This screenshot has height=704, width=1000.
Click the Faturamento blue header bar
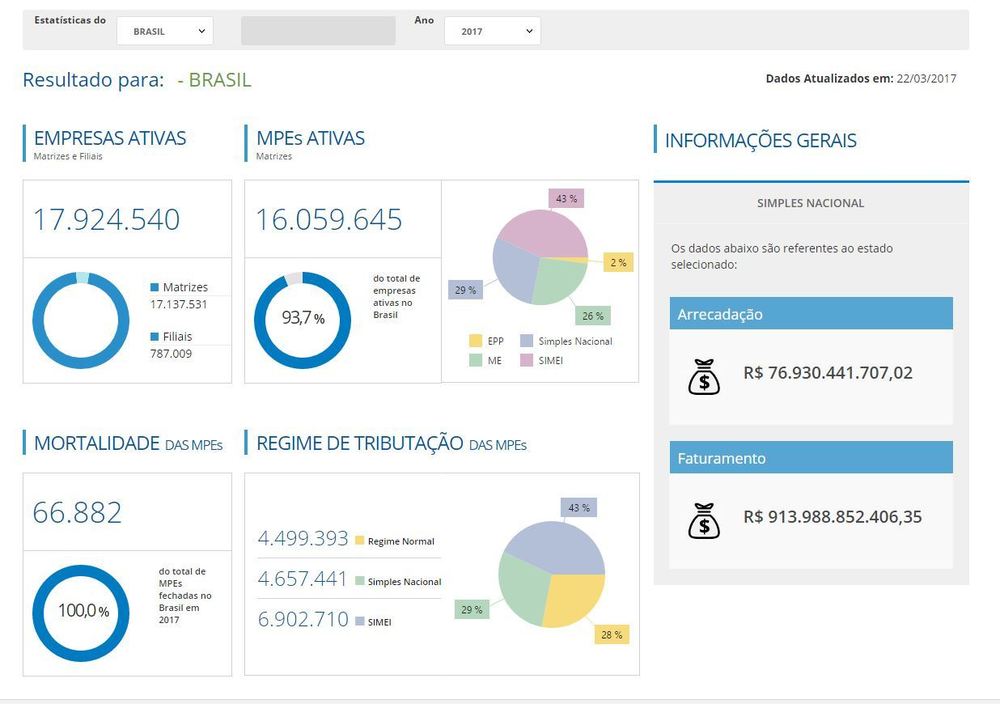pos(811,458)
